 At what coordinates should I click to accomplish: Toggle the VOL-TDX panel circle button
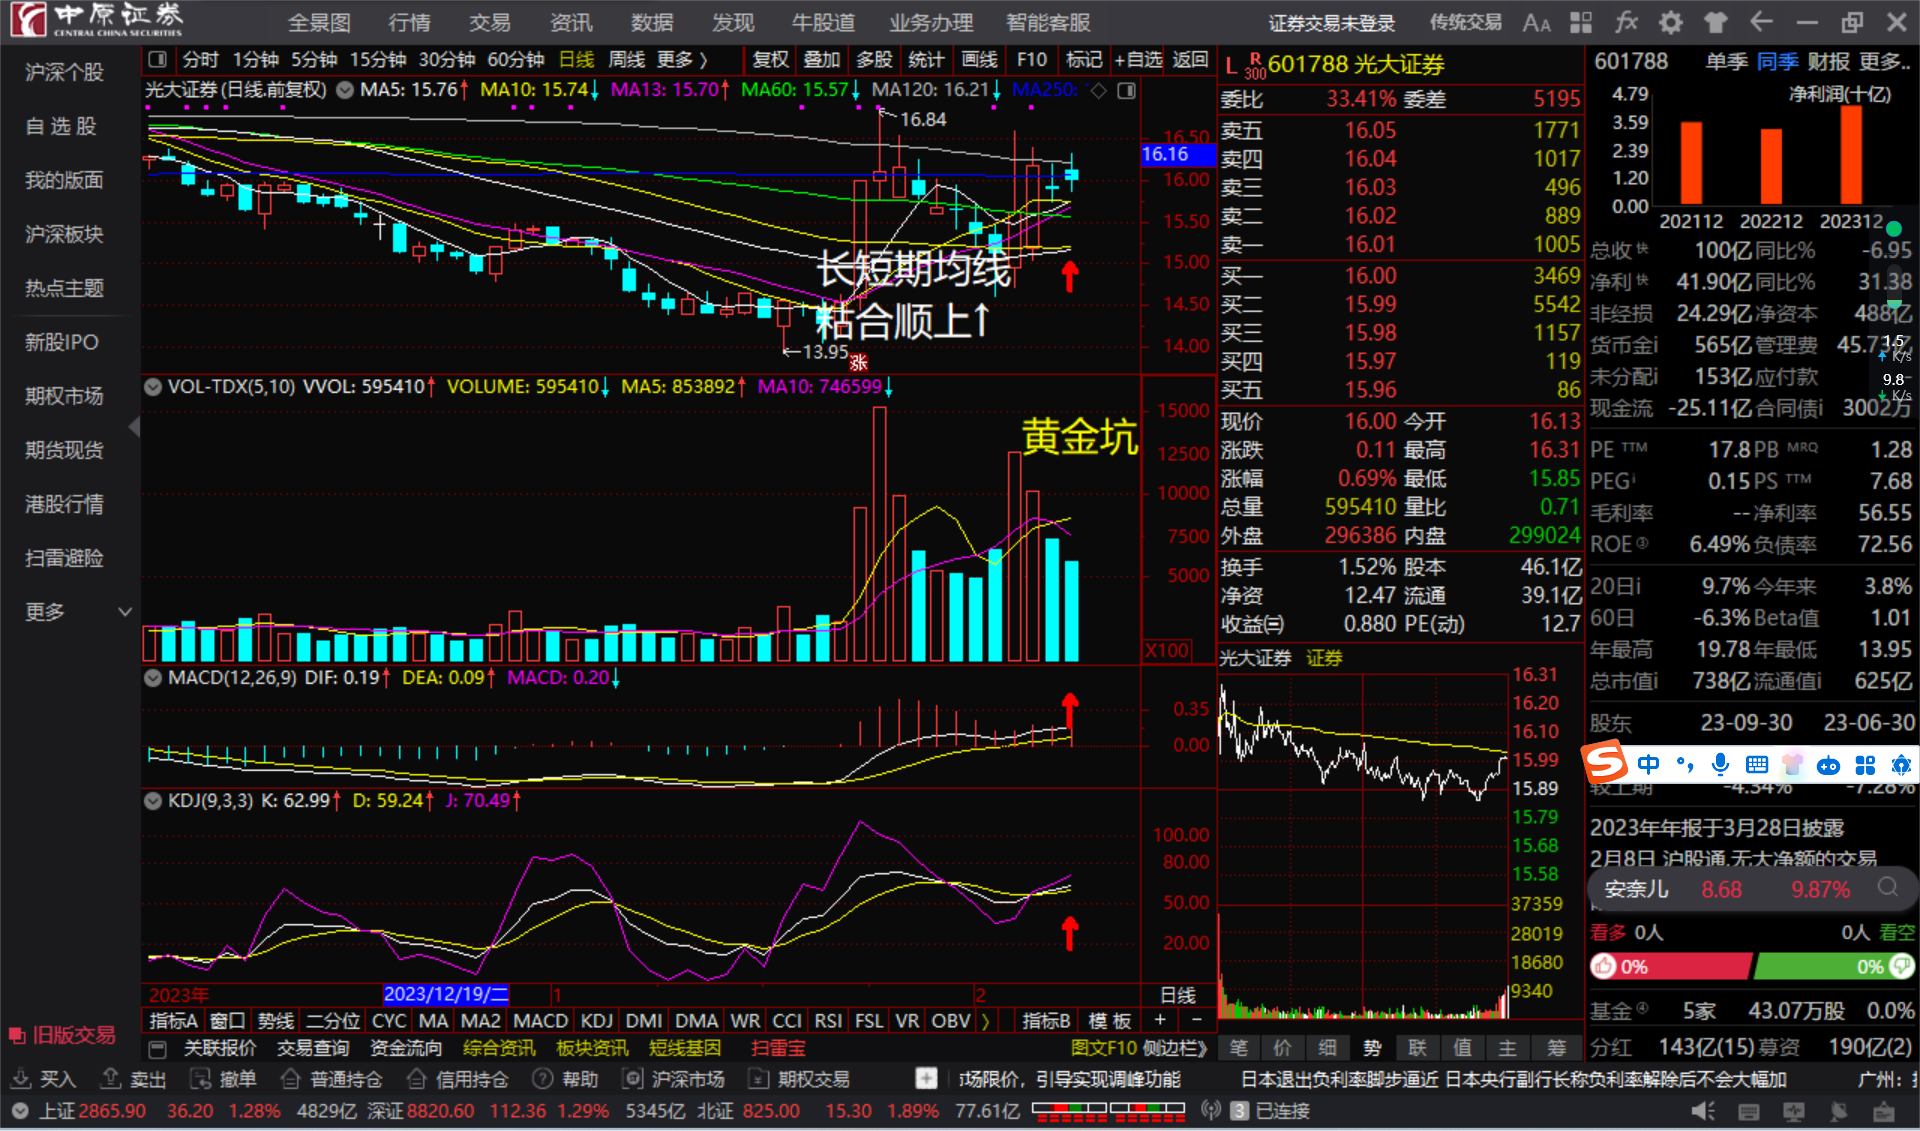(x=153, y=386)
